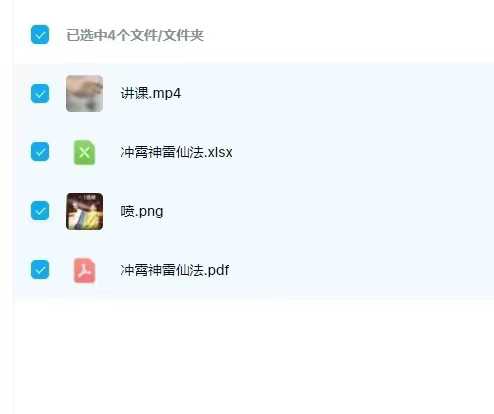The height and width of the screenshot is (414, 494).
Task: Uncheck the 讲课.mp4 file checkbox
Action: click(x=40, y=93)
